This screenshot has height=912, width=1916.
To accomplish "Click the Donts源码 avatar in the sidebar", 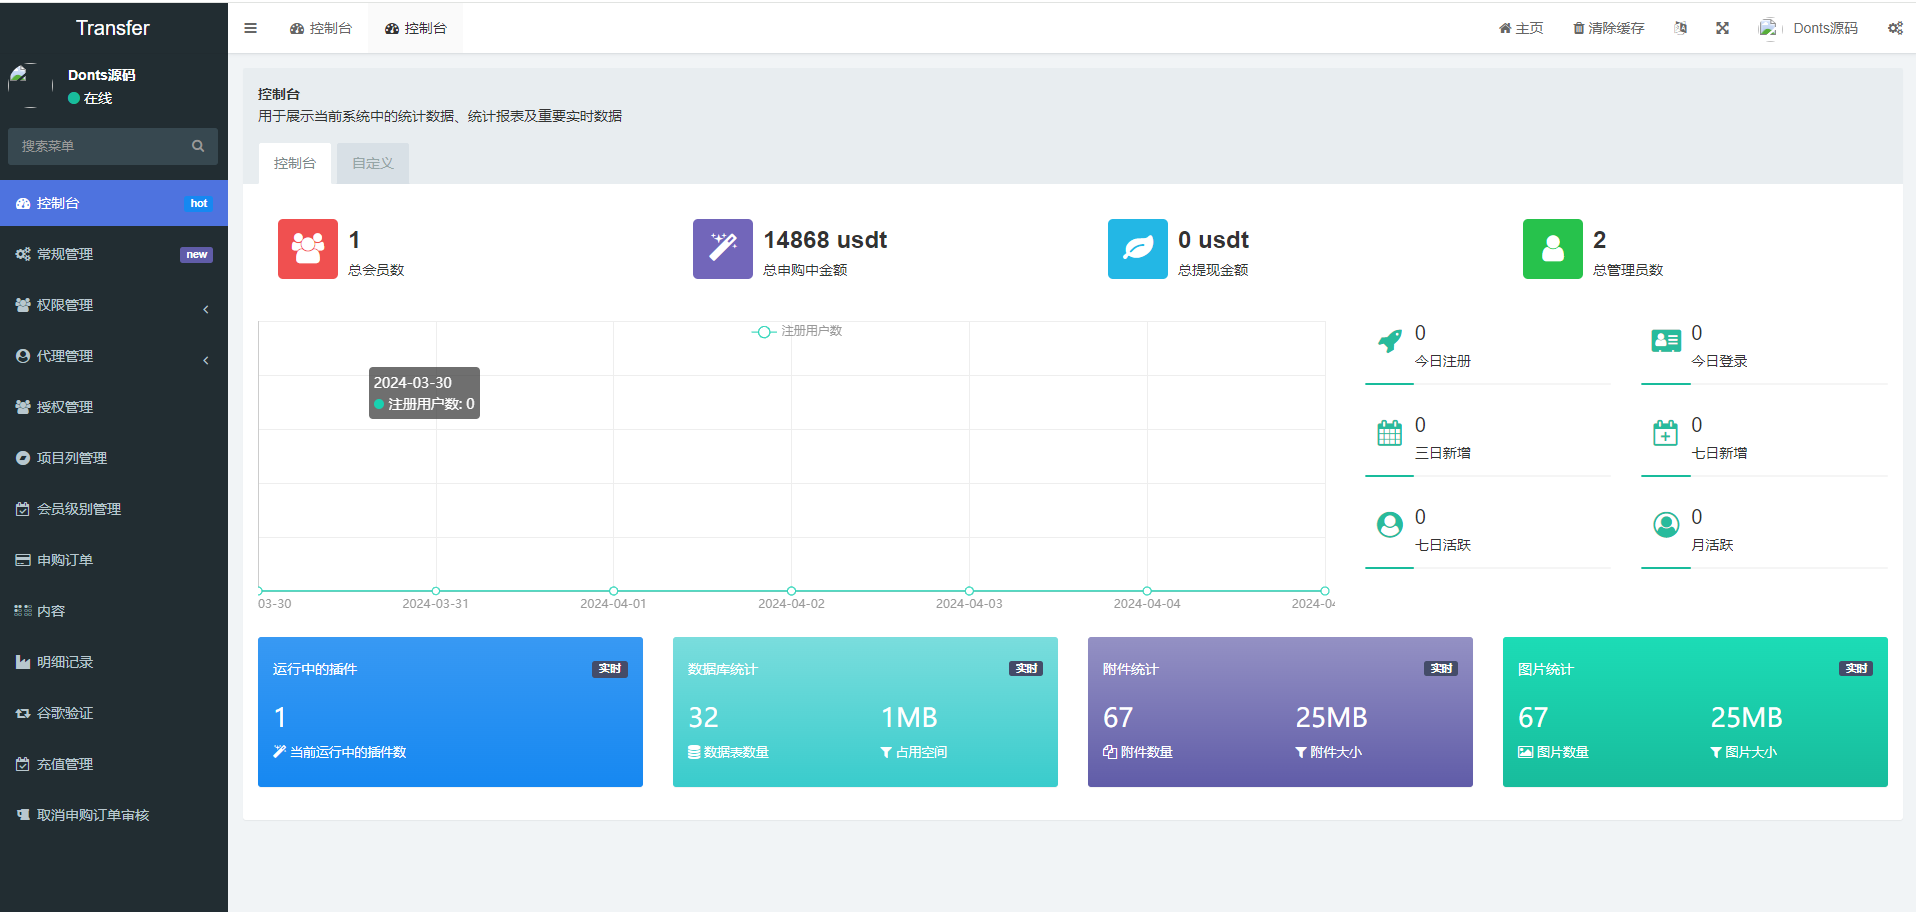I will pyautogui.click(x=30, y=86).
